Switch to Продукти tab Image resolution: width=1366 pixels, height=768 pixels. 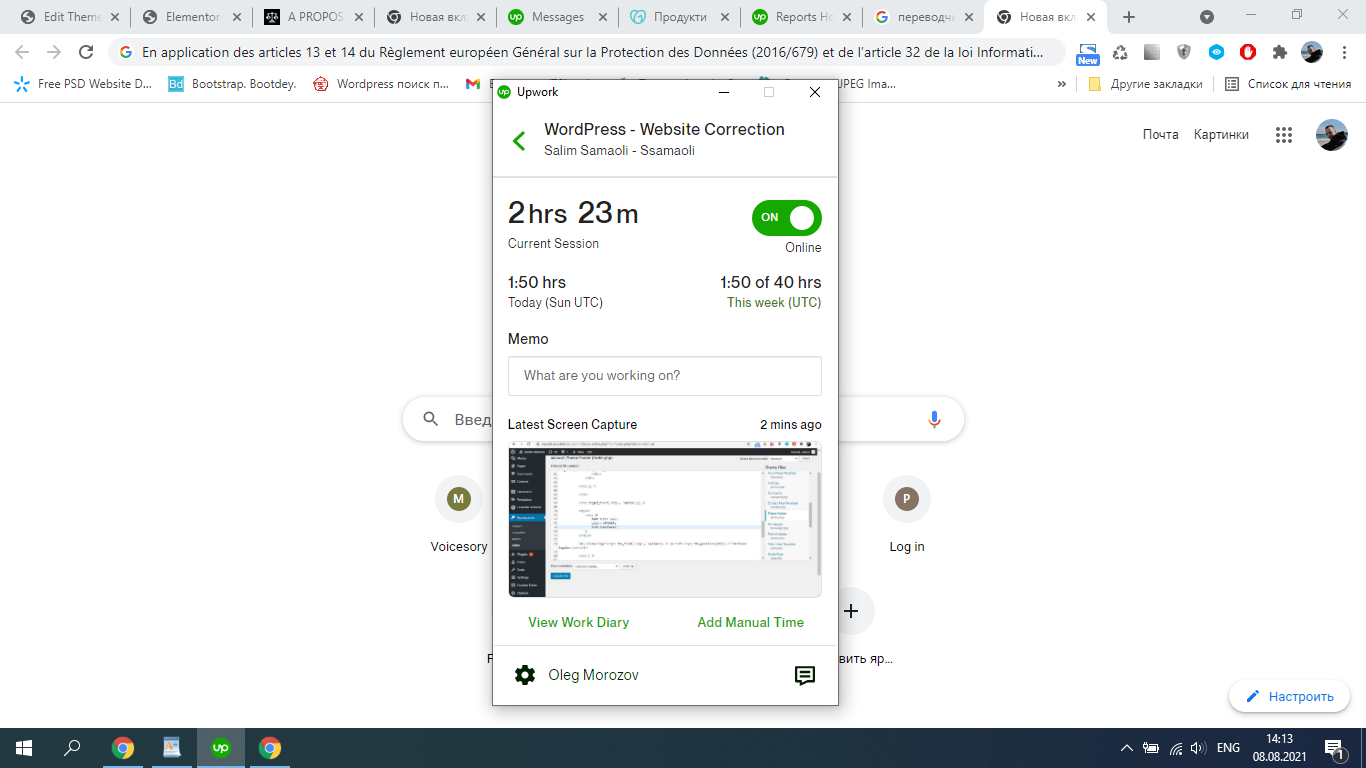click(679, 17)
